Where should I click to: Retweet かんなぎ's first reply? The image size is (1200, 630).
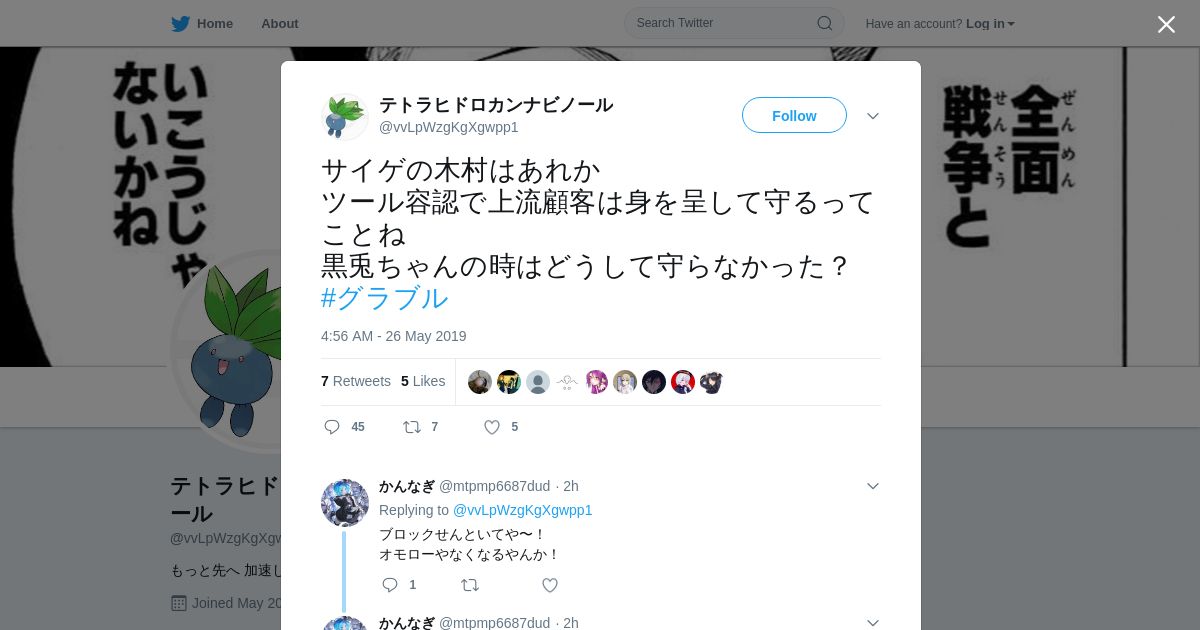pyautogui.click(x=470, y=585)
